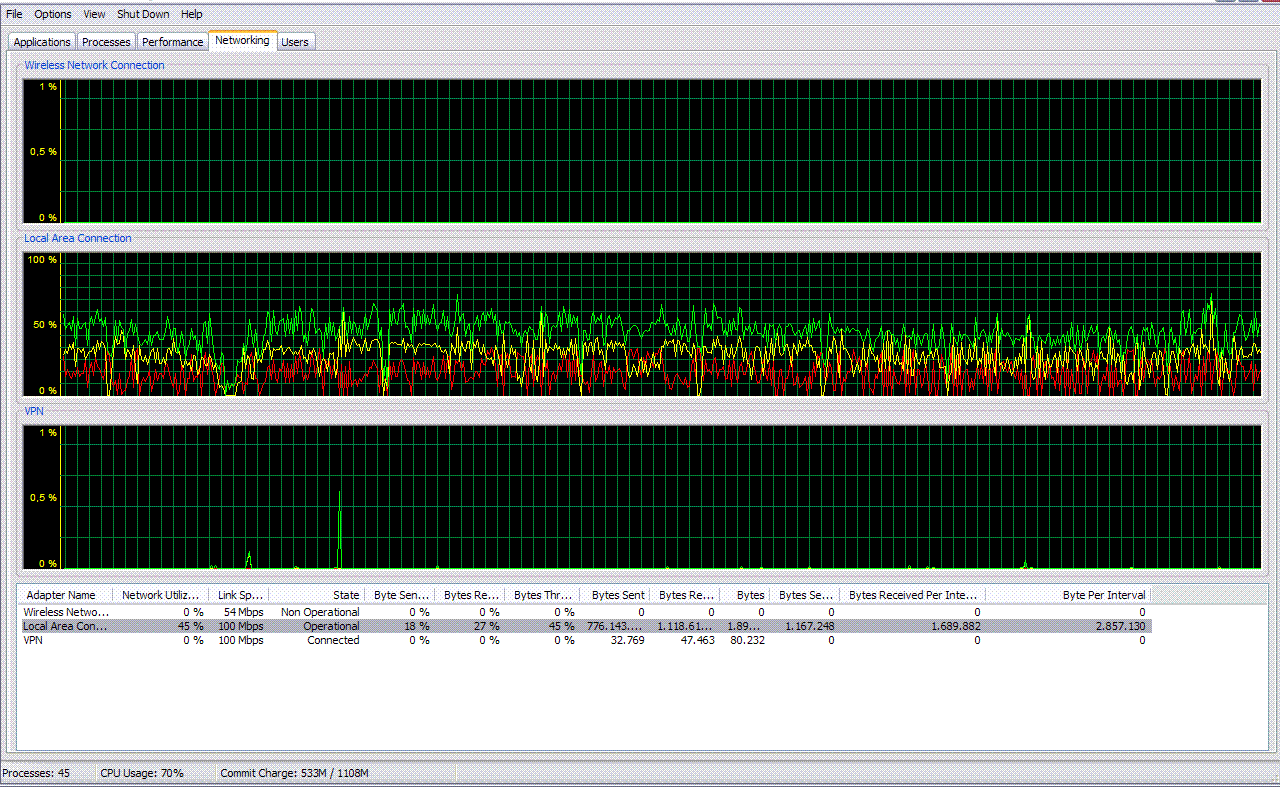This screenshot has width=1280, height=787.
Task: Click the Processes: 45 status bar entry
Action: click(x=36, y=773)
